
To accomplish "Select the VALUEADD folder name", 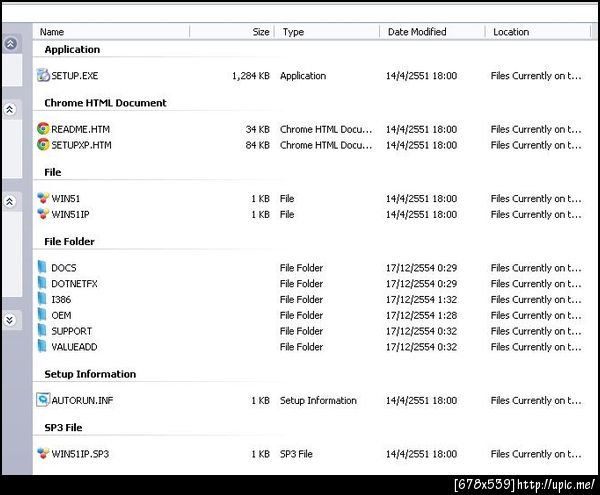I will 74,347.
